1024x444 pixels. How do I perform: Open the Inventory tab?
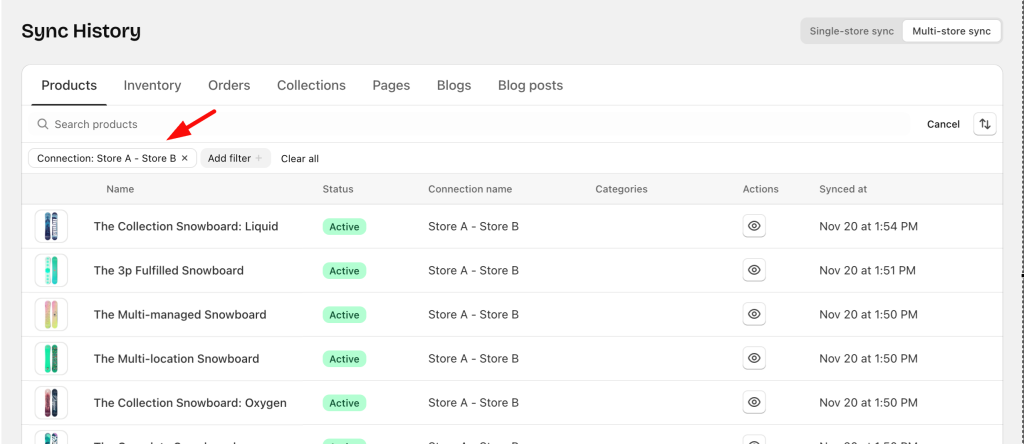click(x=152, y=85)
